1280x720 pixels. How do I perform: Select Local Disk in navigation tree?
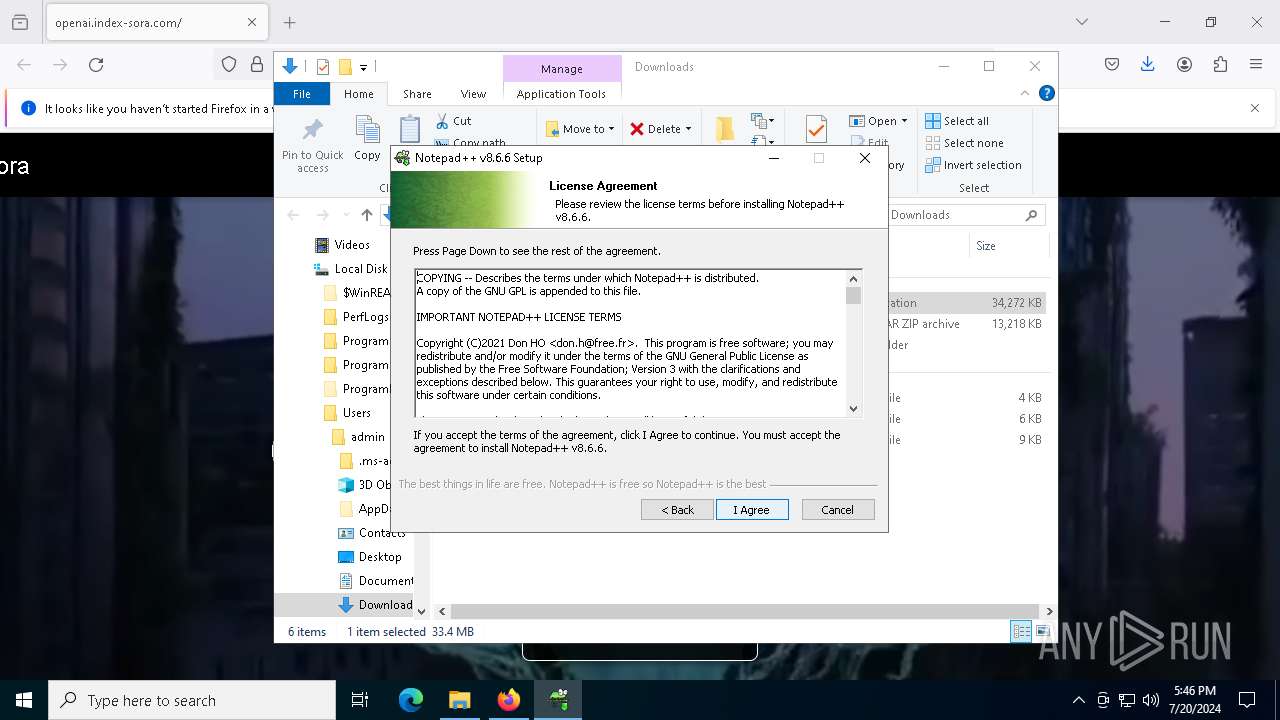click(x=360, y=269)
